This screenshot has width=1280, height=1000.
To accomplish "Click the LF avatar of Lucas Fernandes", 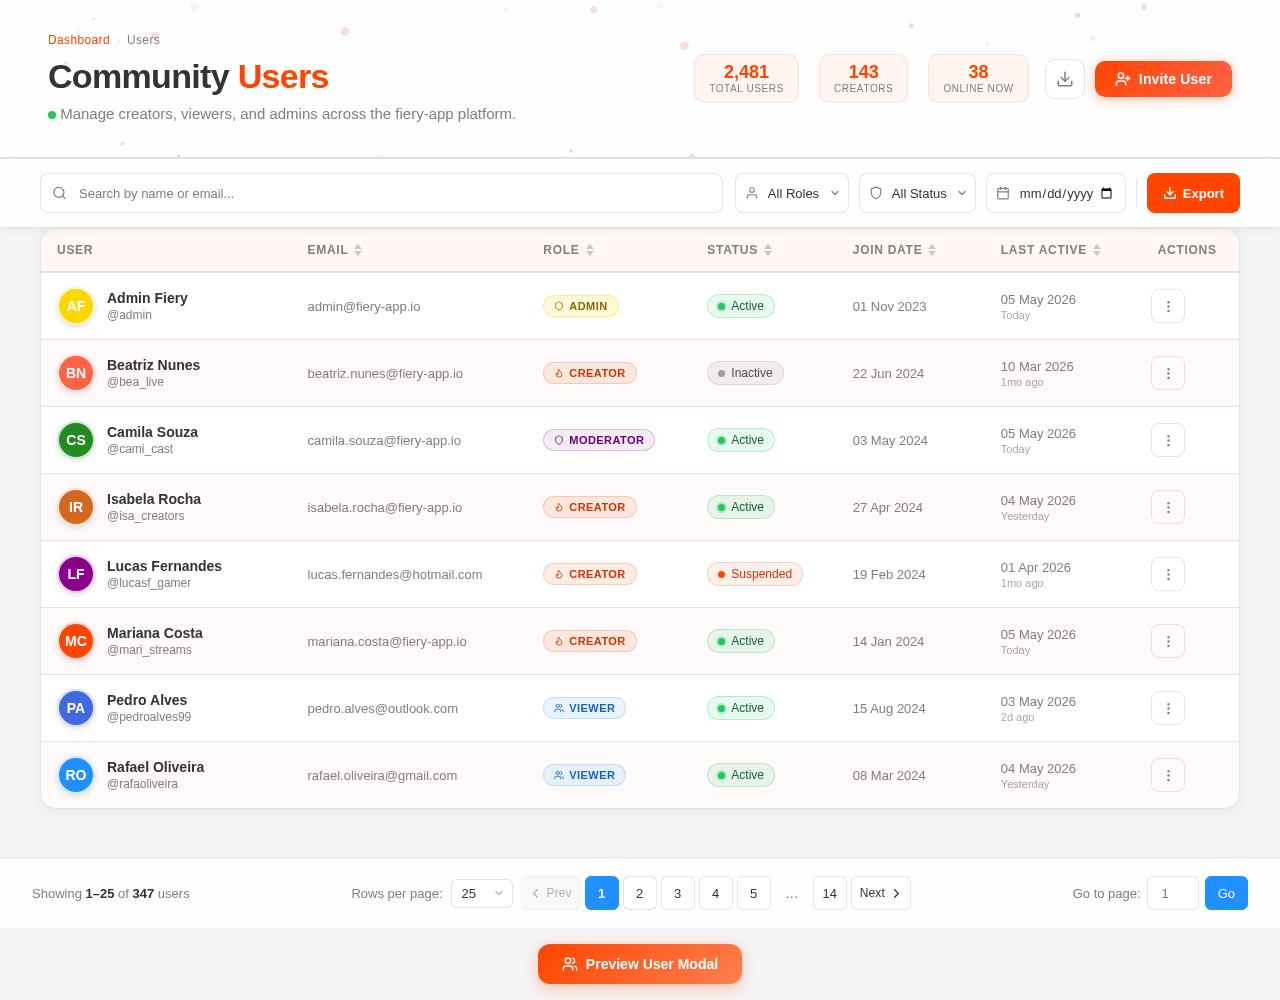I will 76,574.
